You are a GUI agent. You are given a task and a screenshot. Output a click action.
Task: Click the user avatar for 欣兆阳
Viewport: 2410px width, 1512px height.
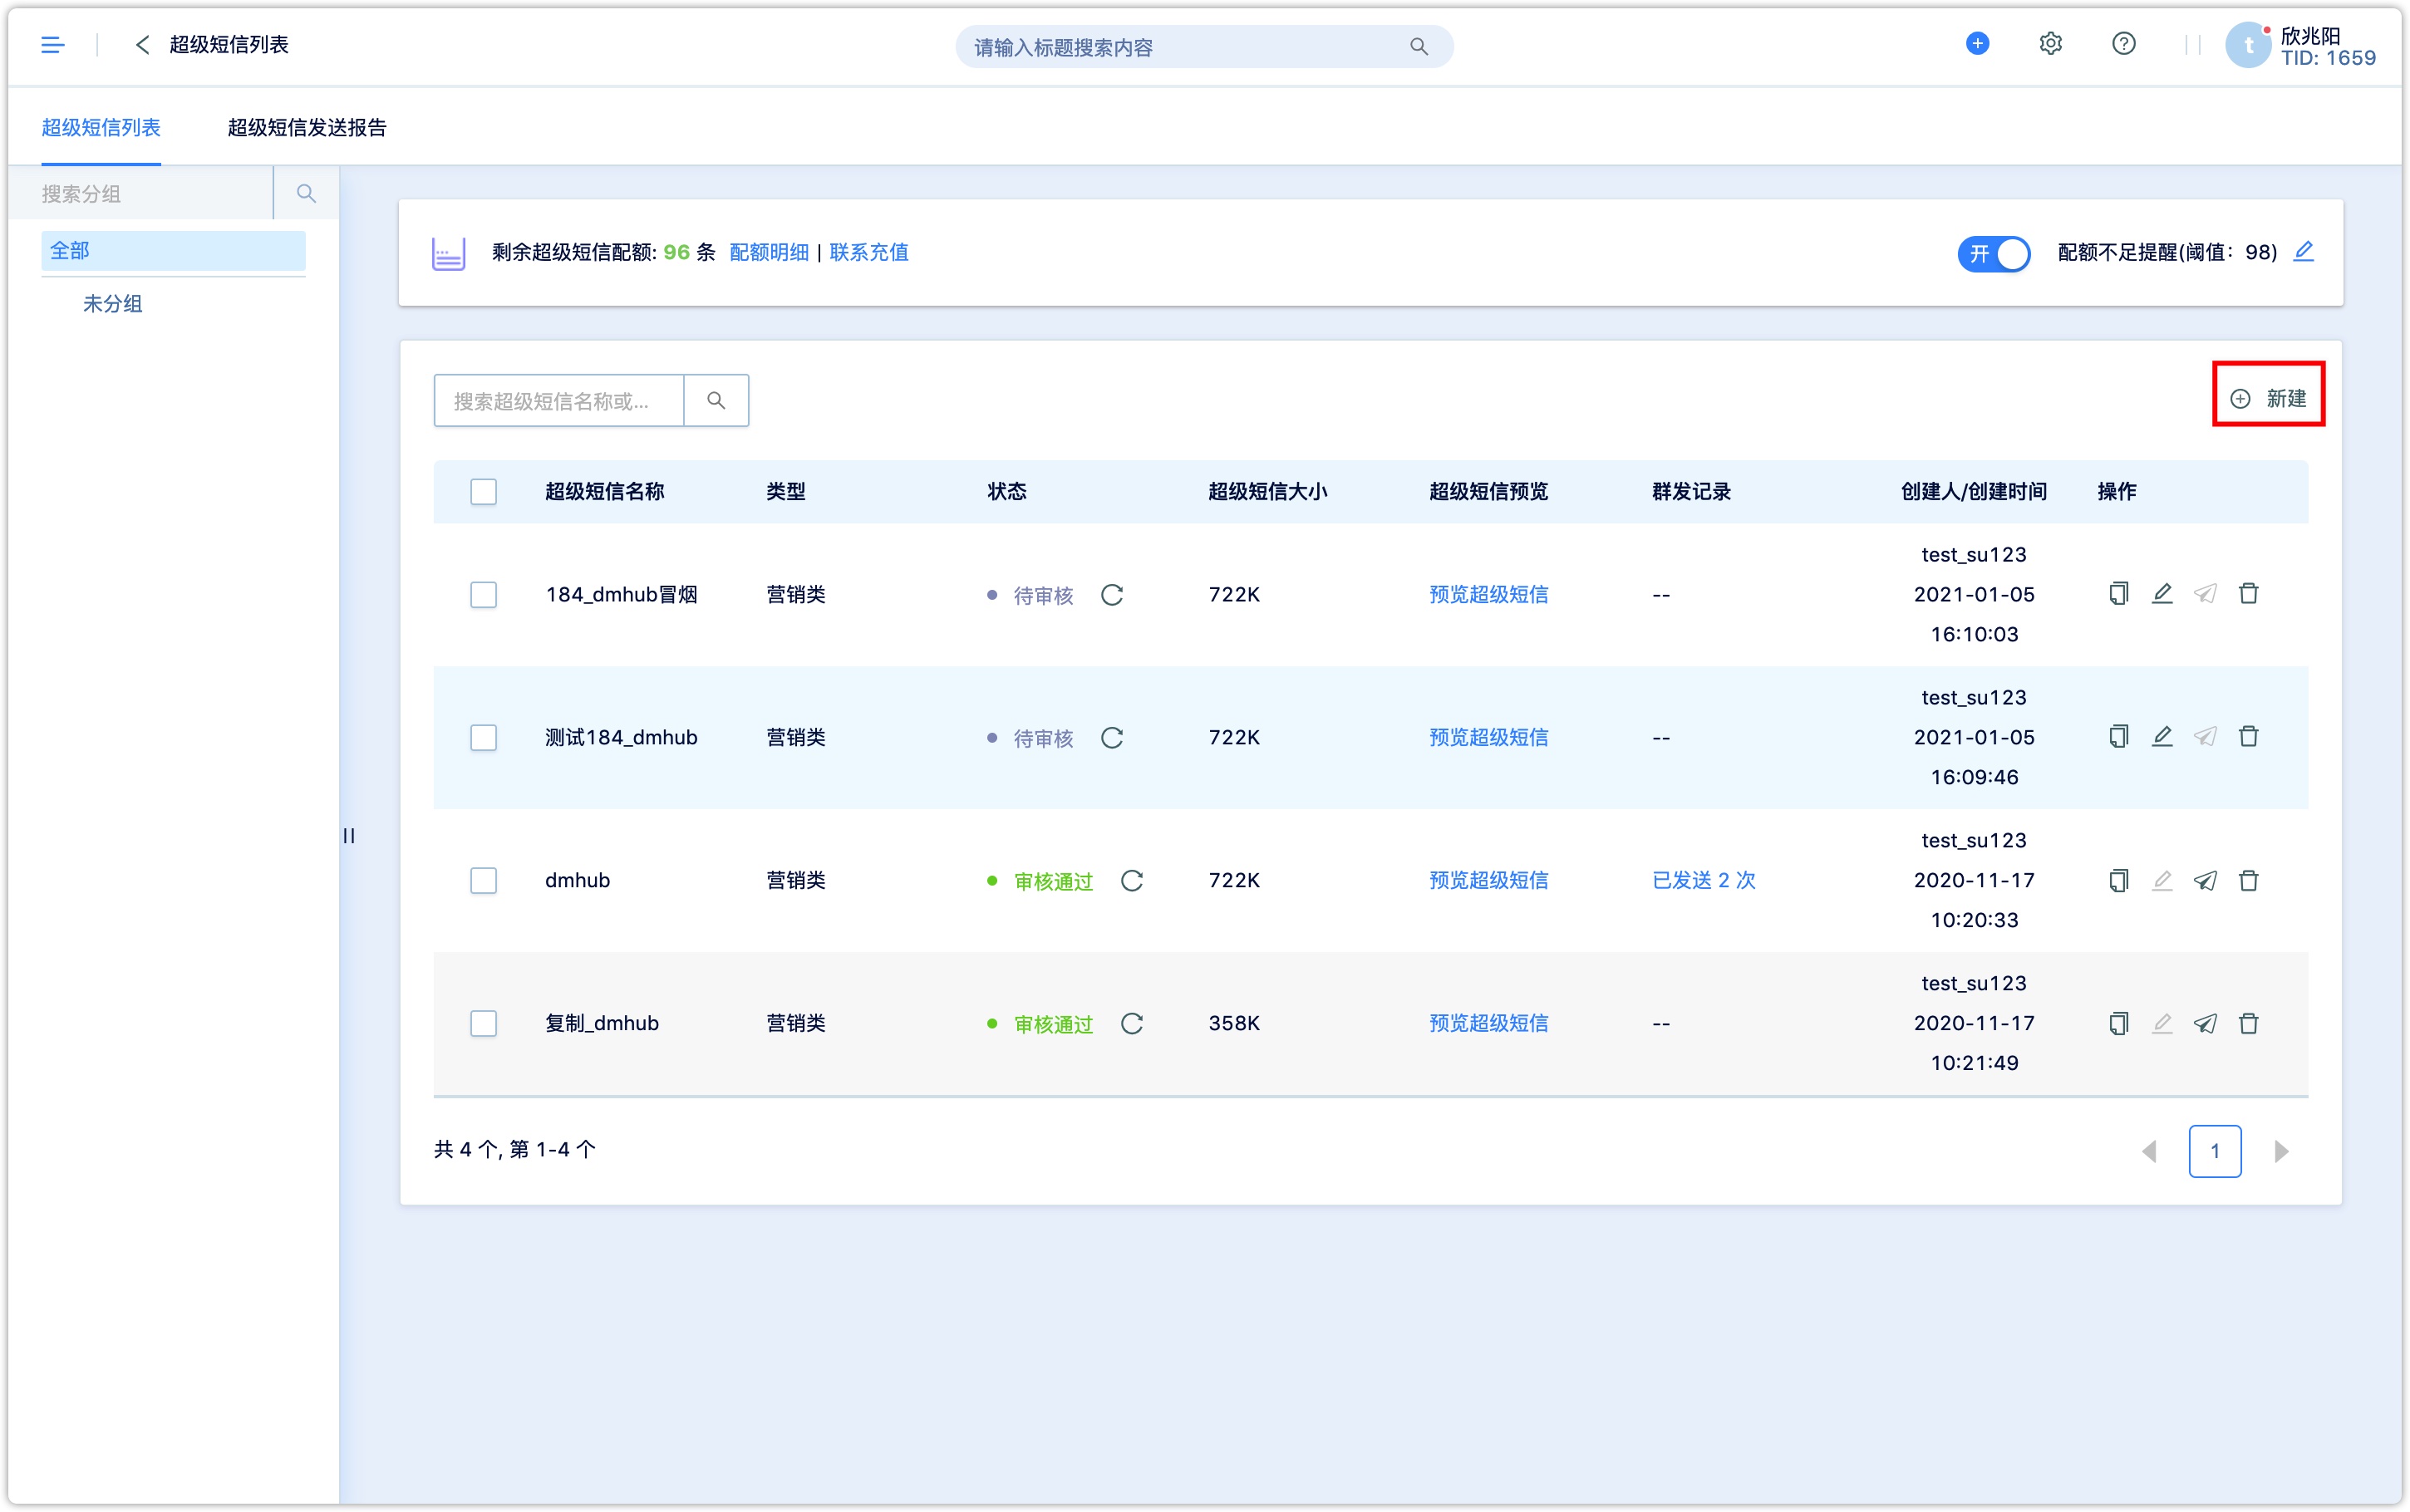tap(2247, 45)
